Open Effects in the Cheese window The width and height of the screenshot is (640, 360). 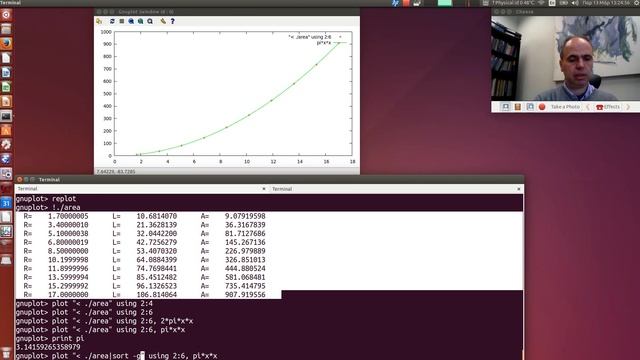coord(608,107)
